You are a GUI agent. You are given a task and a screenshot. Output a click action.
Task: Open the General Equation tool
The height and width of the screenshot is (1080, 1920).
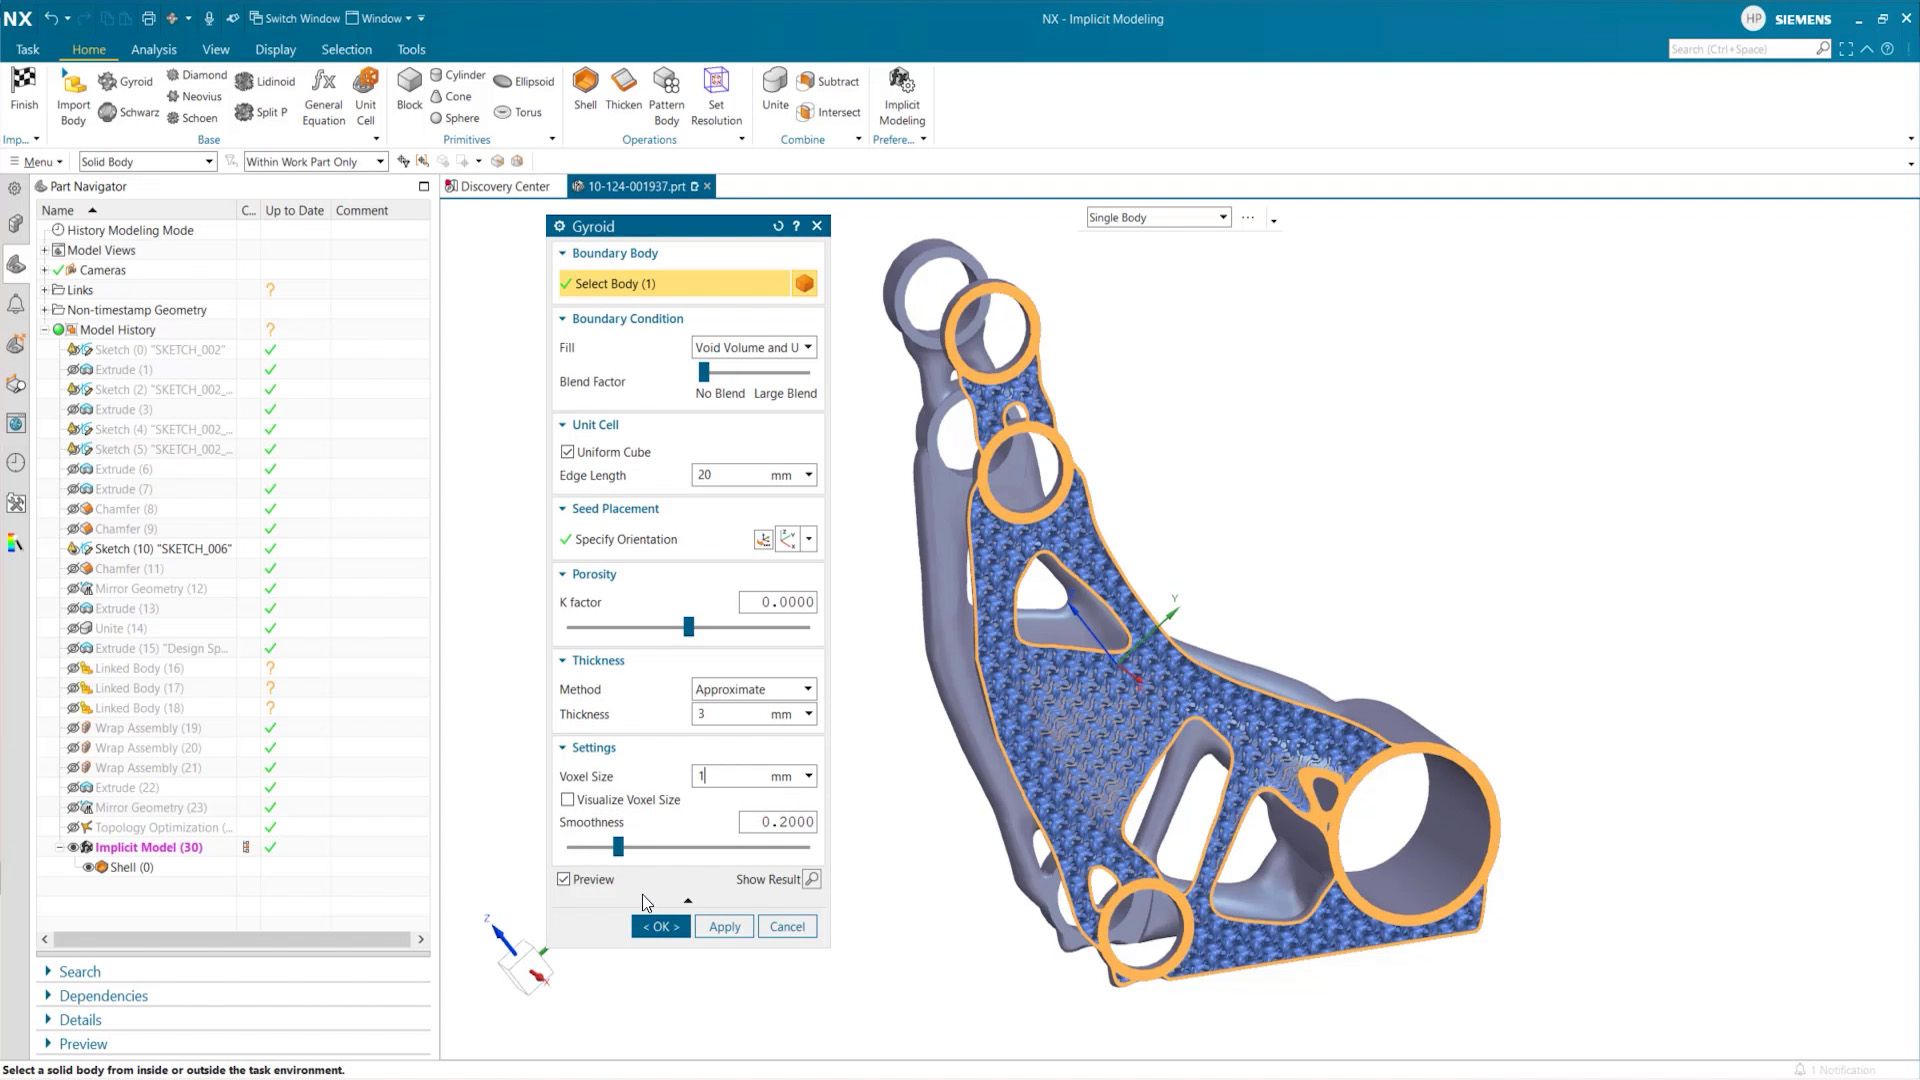[323, 97]
